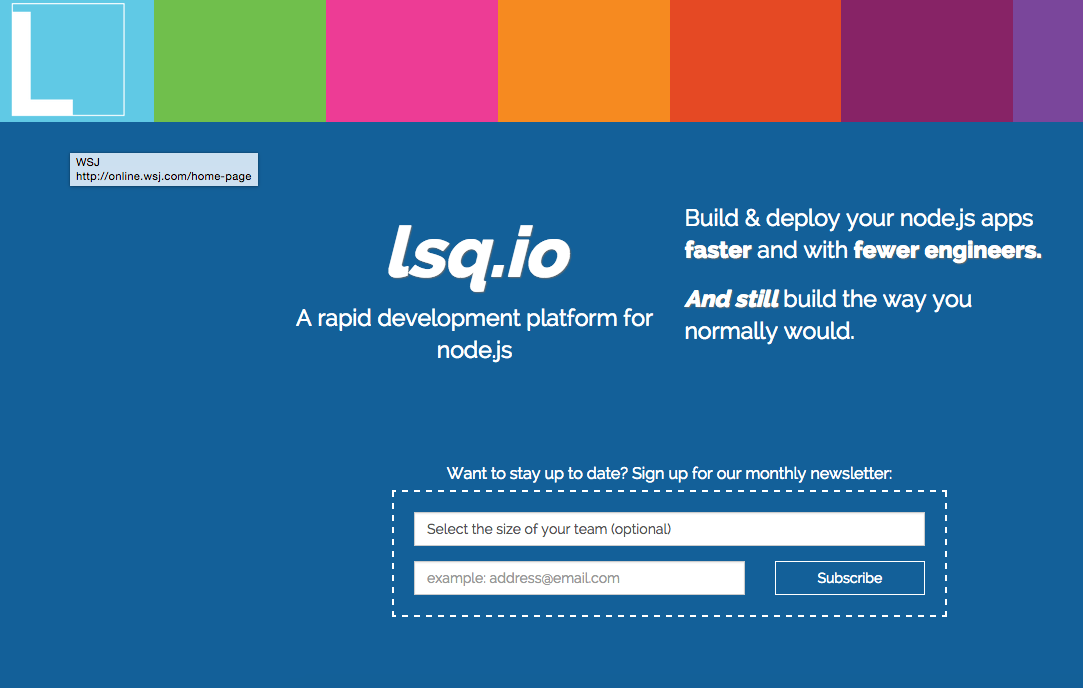Click the 'A rapid development platform' tagline
Viewport: 1083px width, 688px height.
(x=474, y=319)
